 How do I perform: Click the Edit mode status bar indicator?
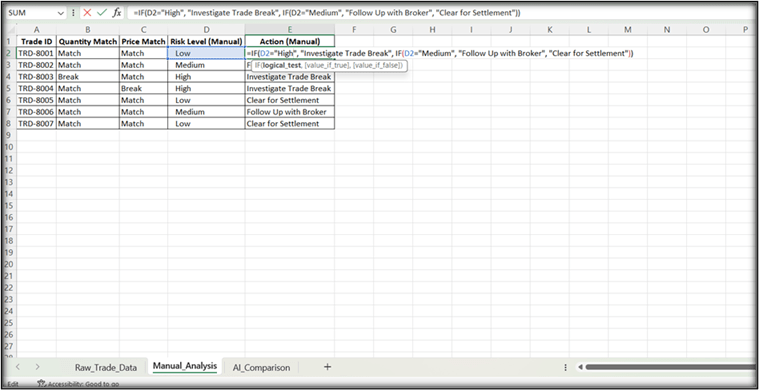(x=13, y=384)
